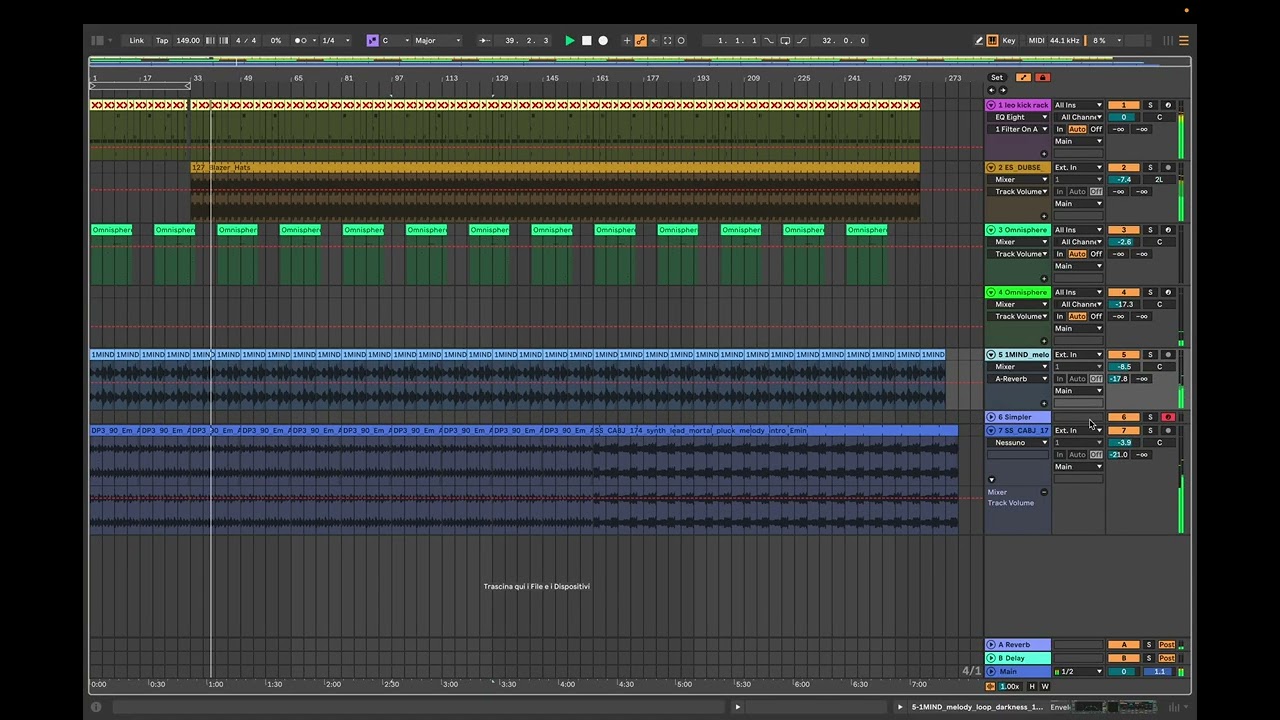Image resolution: width=1280 pixels, height=720 pixels.
Task: Toggle Computer MIDI Keyboard icon
Action: click(992, 40)
